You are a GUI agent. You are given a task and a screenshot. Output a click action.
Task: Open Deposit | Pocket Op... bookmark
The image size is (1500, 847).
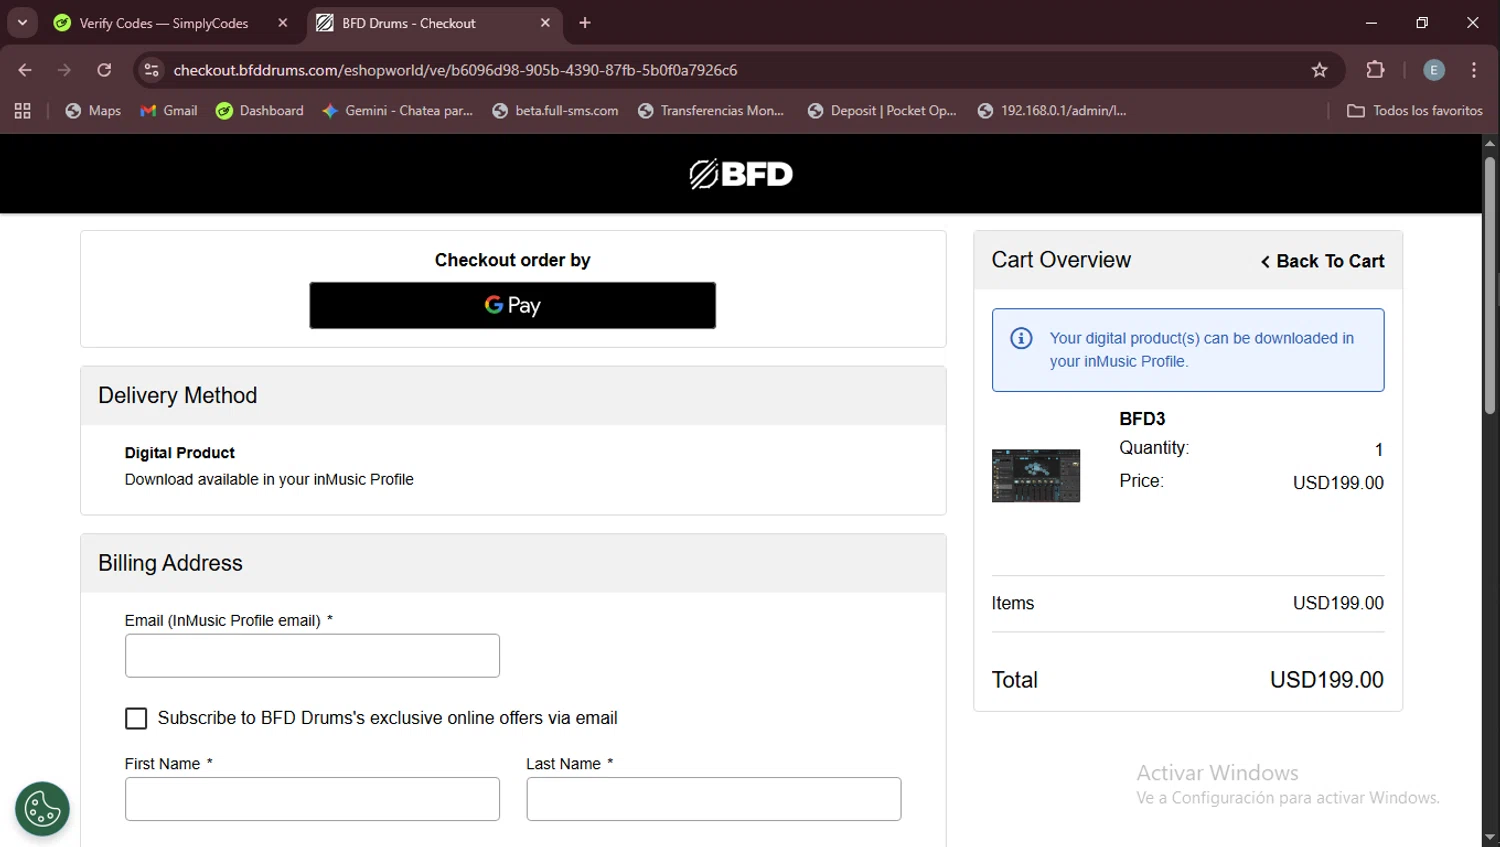pyautogui.click(x=882, y=111)
